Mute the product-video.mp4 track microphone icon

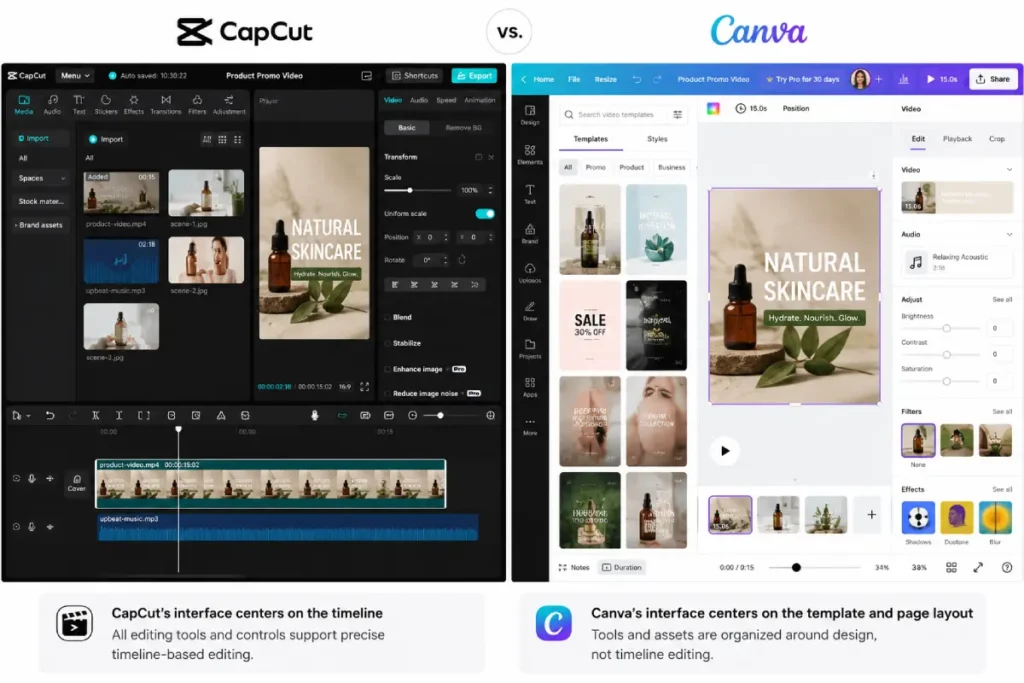point(31,479)
